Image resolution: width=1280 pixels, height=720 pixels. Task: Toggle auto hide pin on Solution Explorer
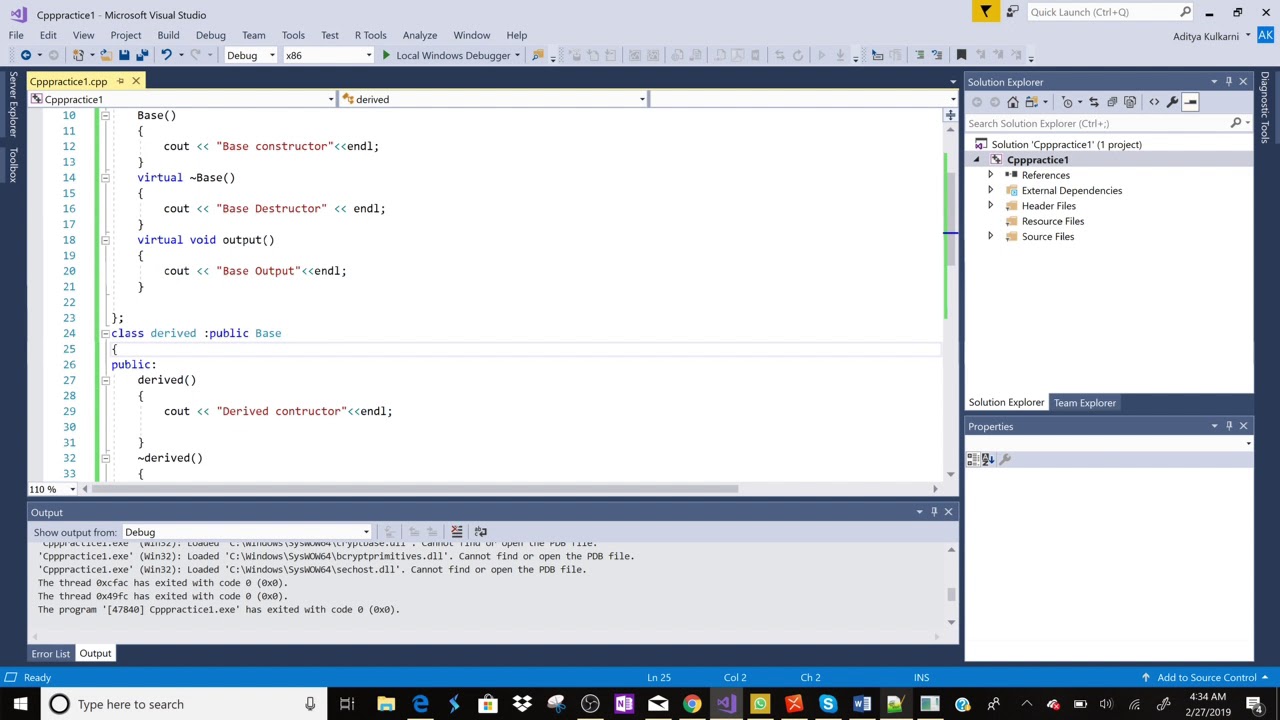tap(1229, 82)
